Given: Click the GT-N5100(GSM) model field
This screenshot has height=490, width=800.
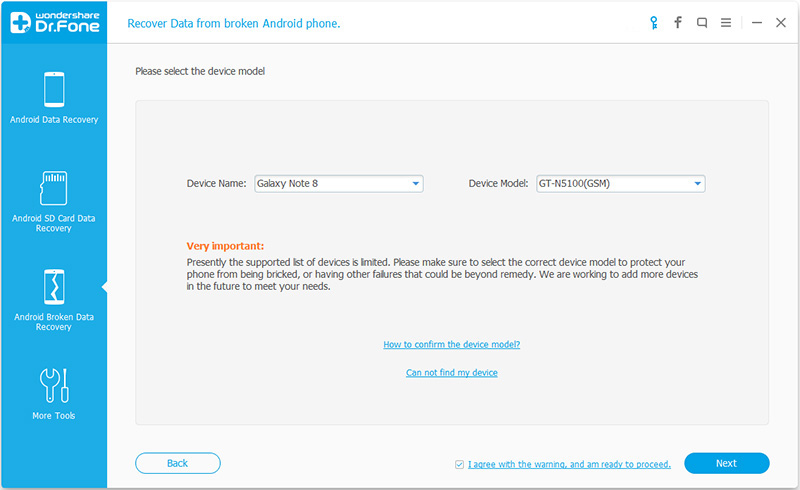Looking at the screenshot, I should (x=620, y=184).
